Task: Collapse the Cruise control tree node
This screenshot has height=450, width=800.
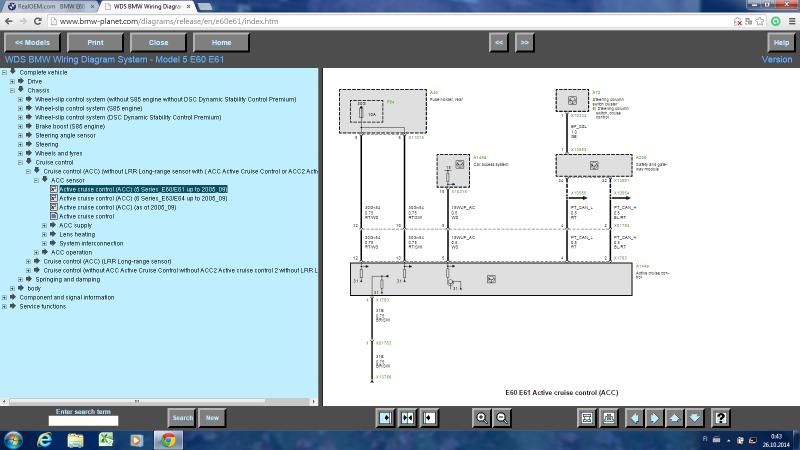Action: (21, 162)
